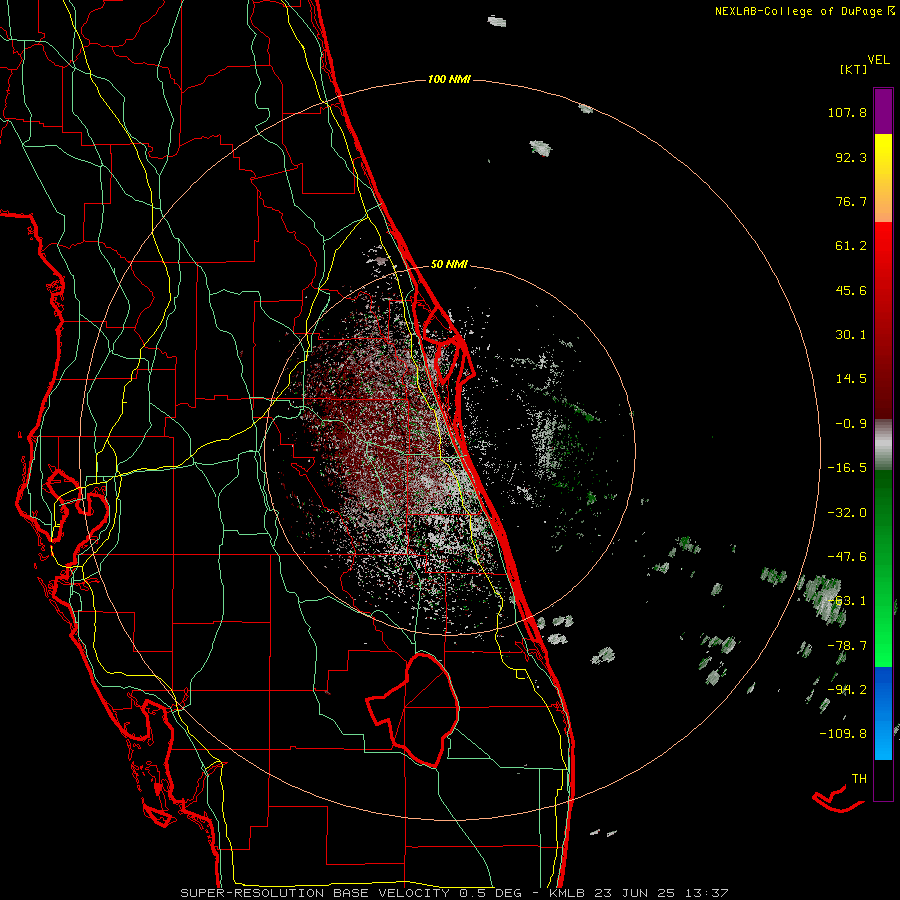Click the -78.7 velocity scale value
The image size is (900, 900).
coord(847,646)
